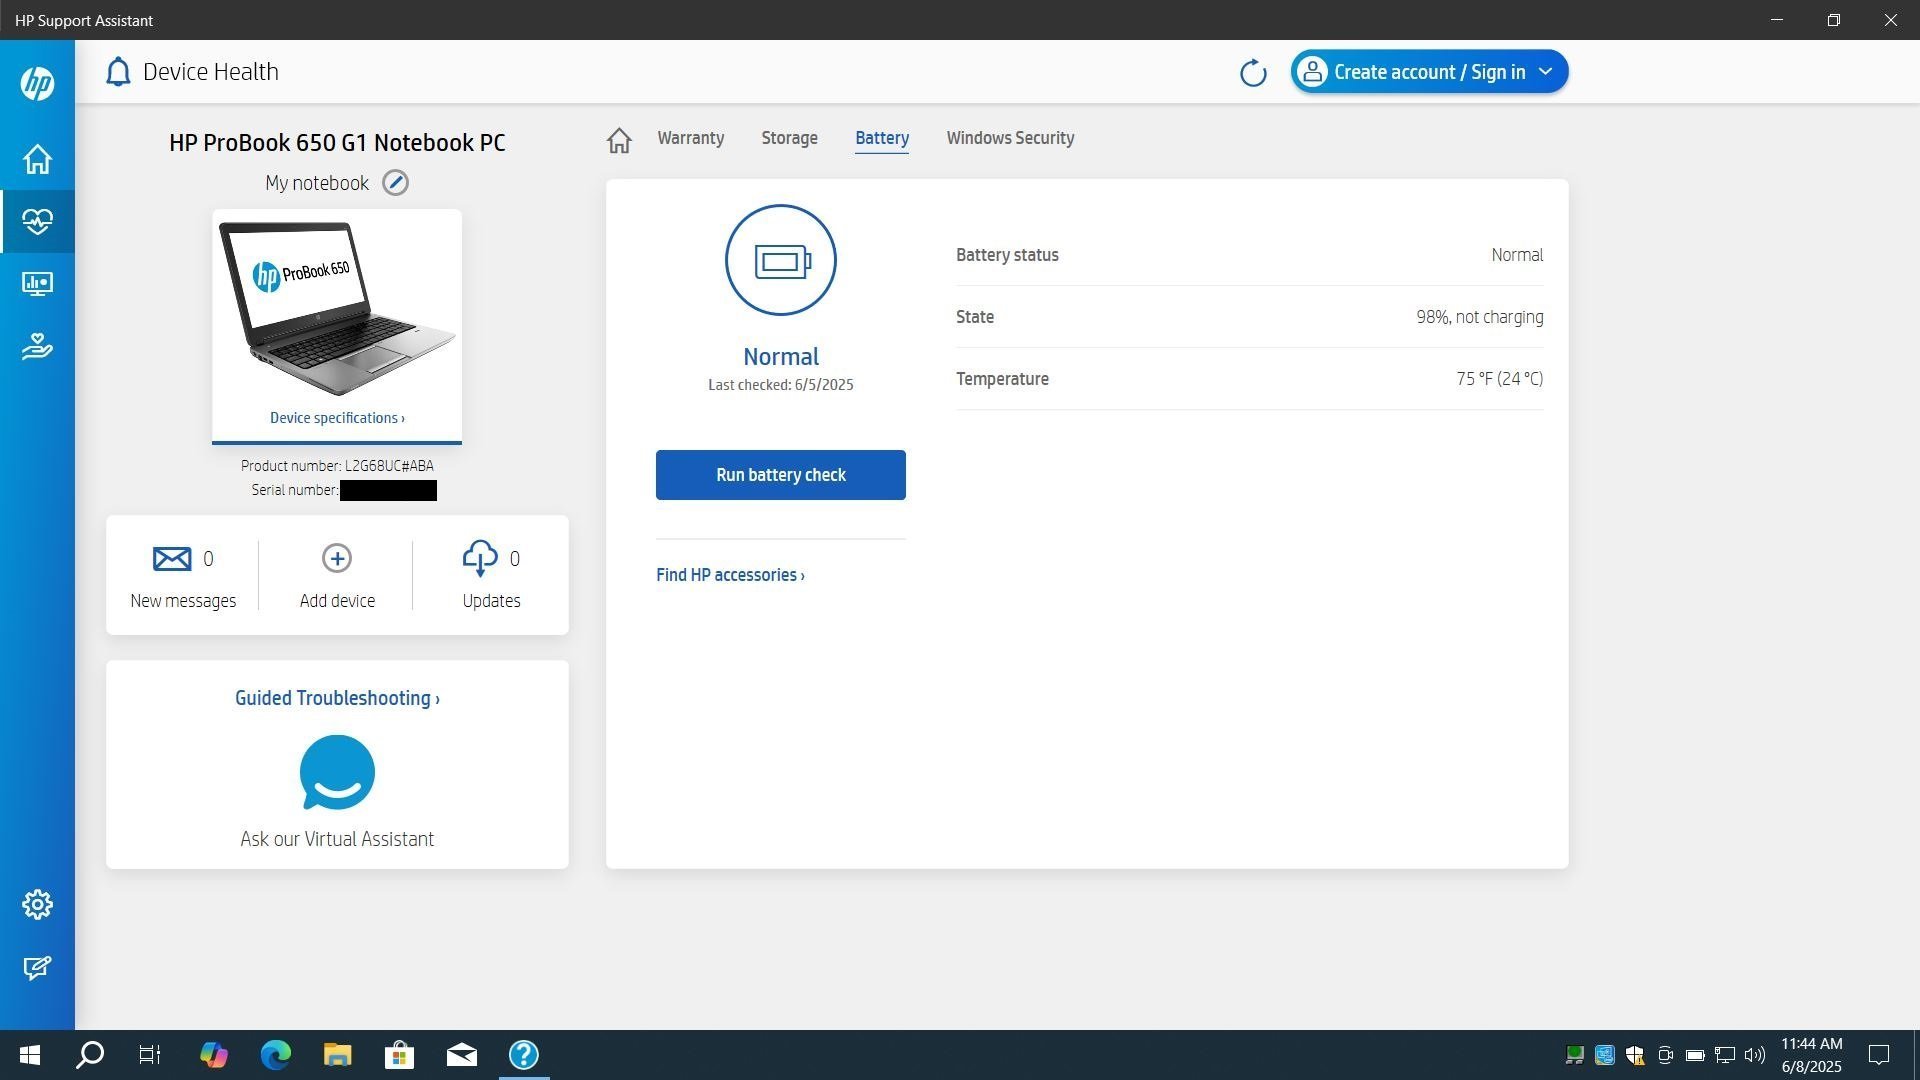The width and height of the screenshot is (1920, 1080).
Task: Select the Battery tab
Action: click(x=882, y=138)
